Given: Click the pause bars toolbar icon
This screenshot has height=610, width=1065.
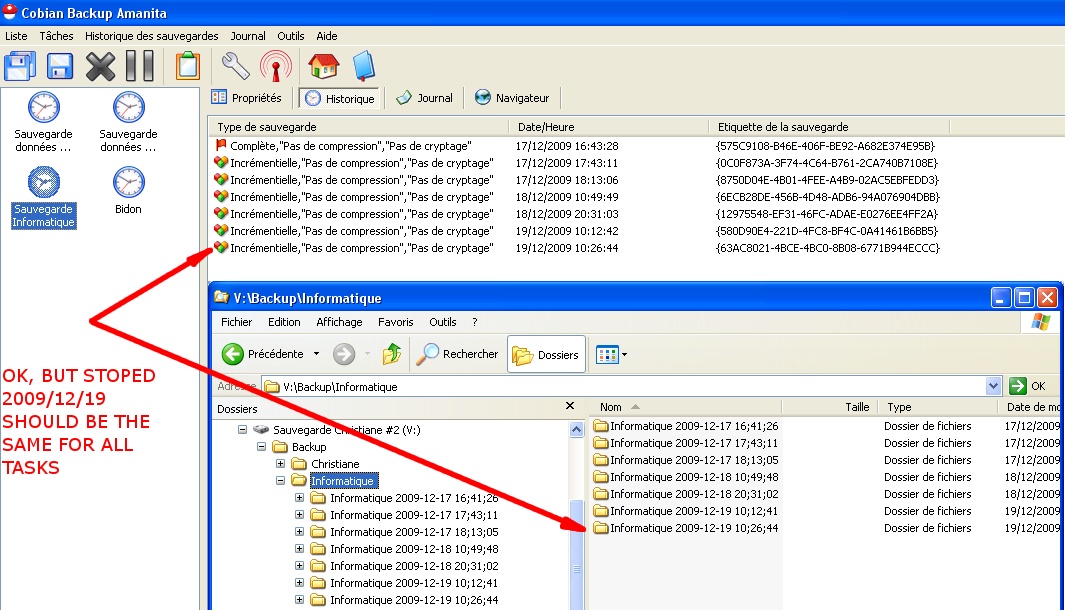Looking at the screenshot, I should [x=141, y=66].
